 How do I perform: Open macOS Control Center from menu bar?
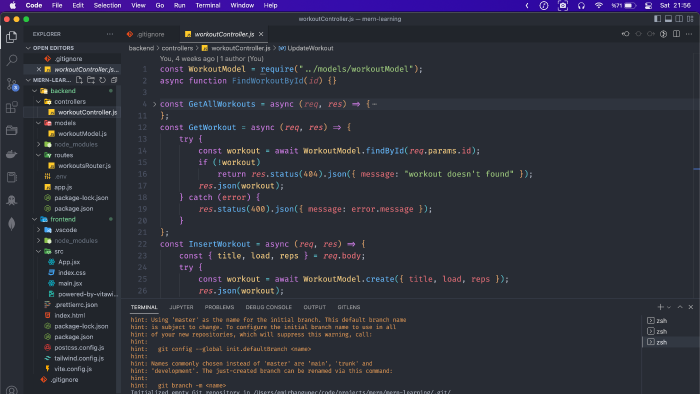click(x=648, y=5)
